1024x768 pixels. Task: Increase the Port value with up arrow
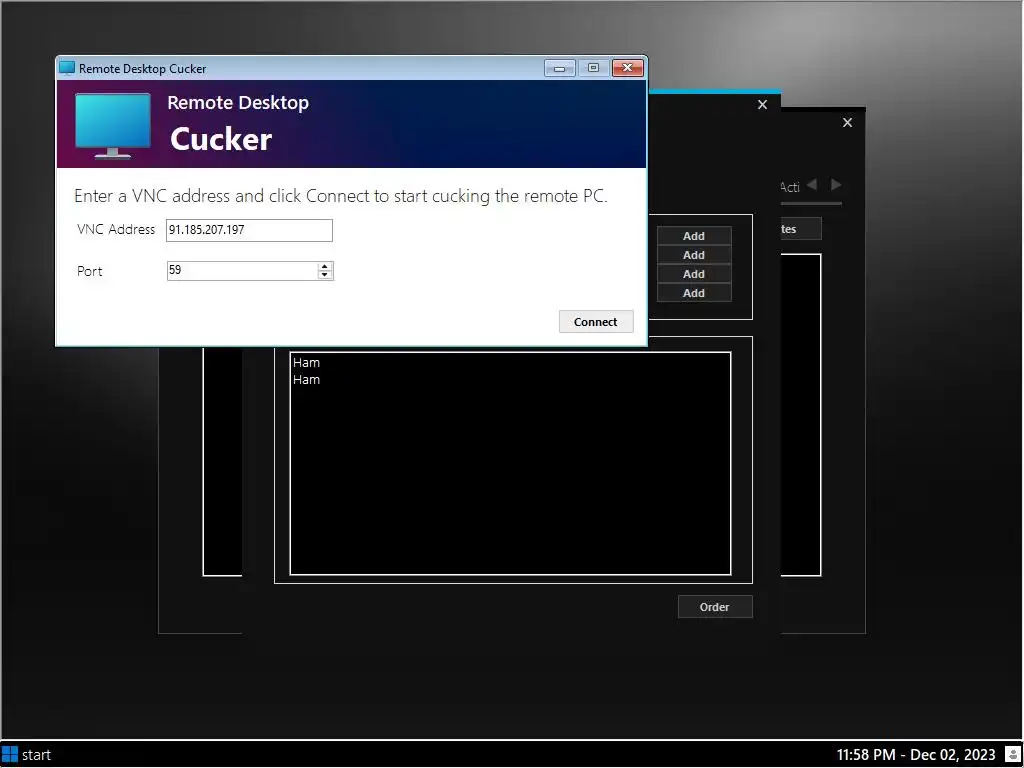coord(325,266)
